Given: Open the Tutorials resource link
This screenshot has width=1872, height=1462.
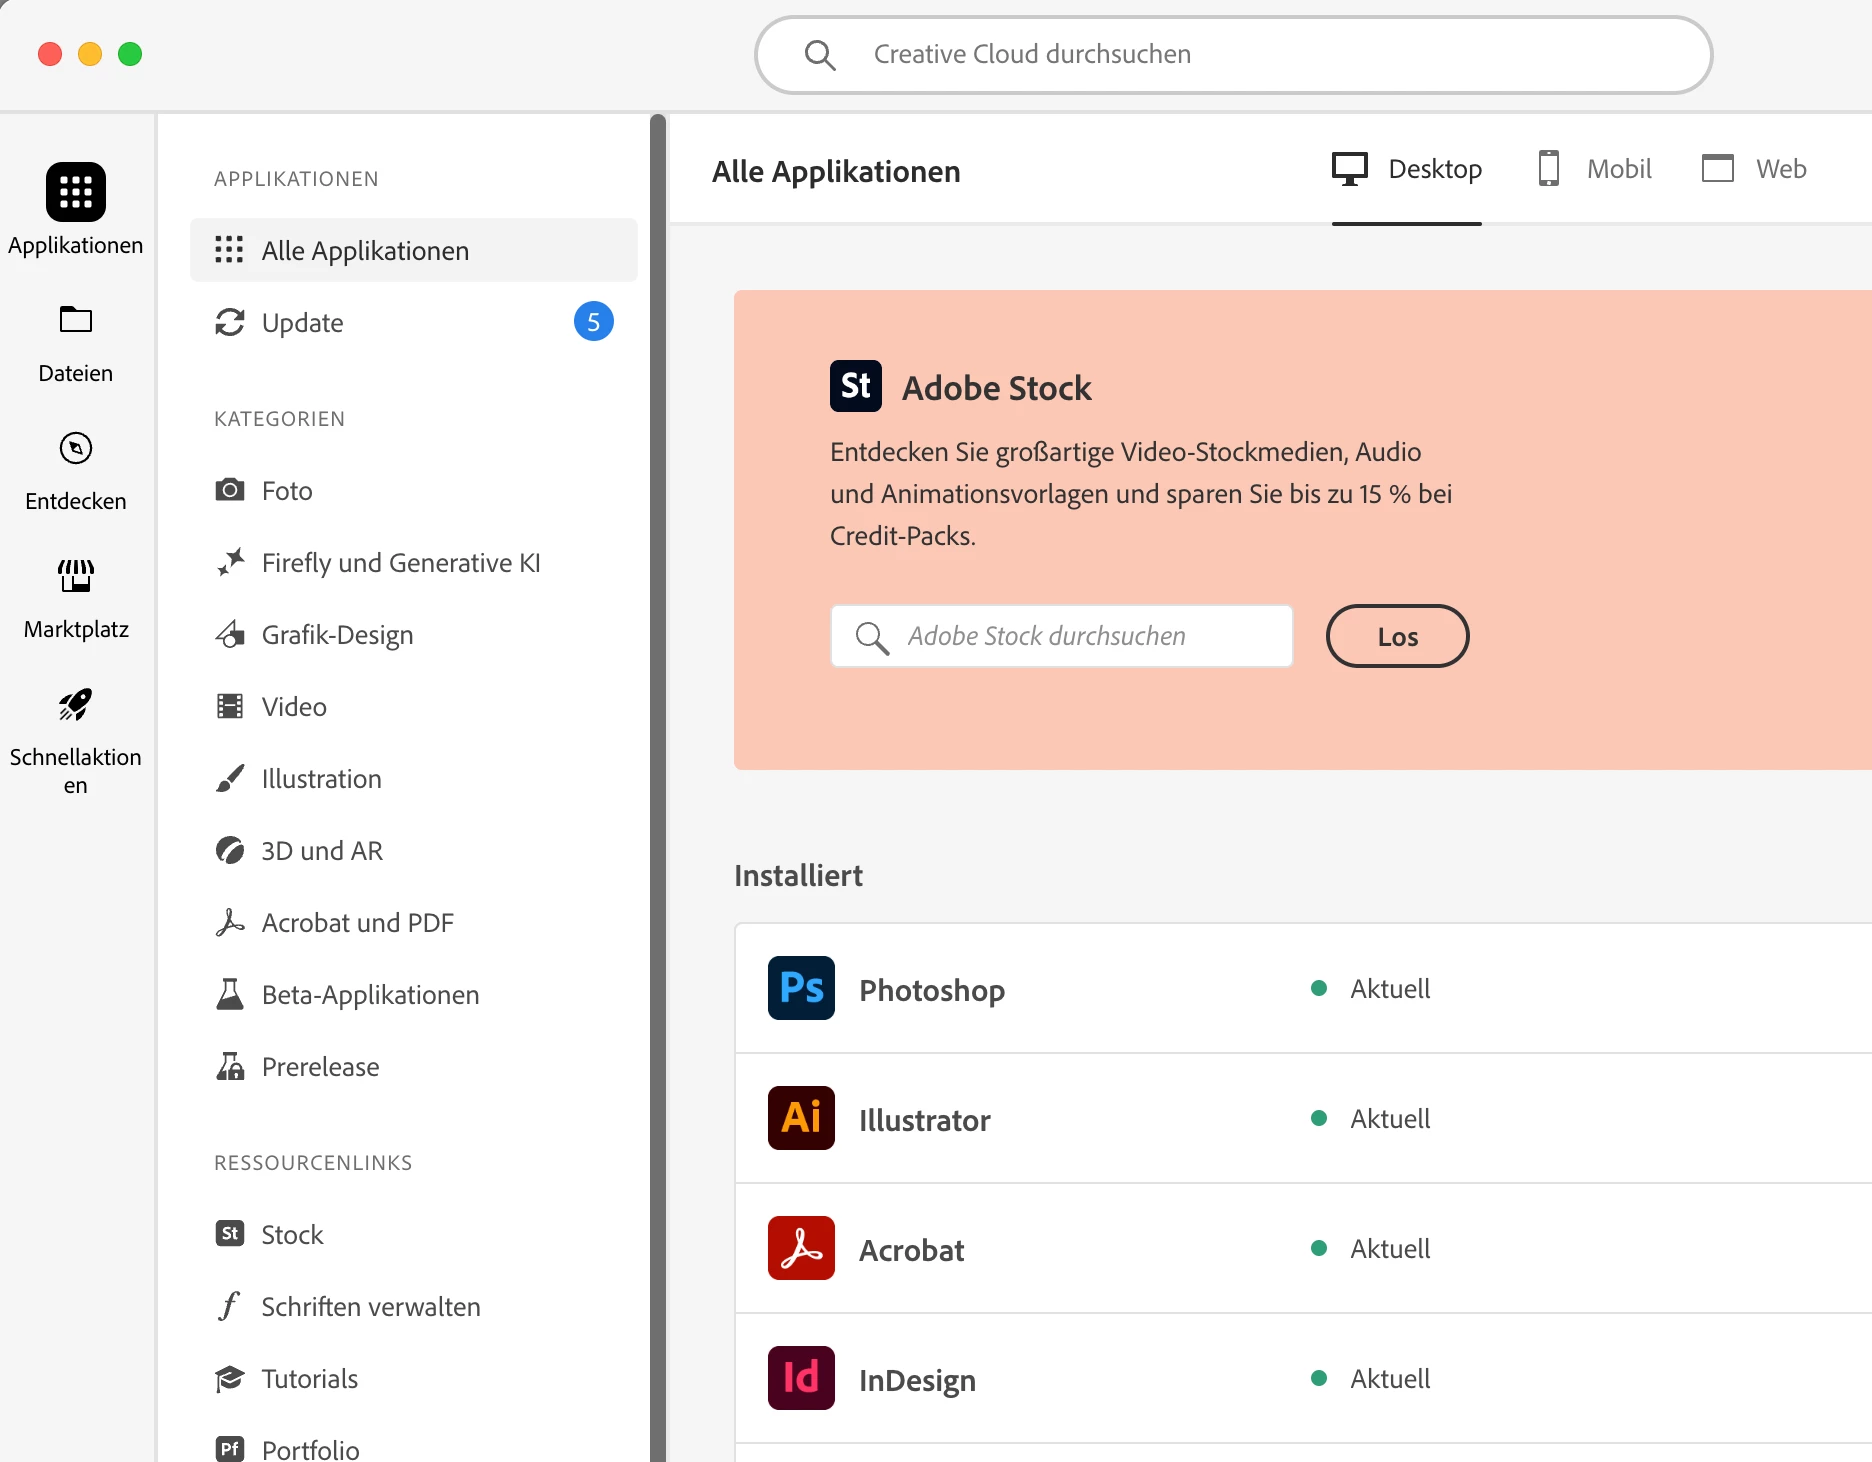Looking at the screenshot, I should point(414,1378).
